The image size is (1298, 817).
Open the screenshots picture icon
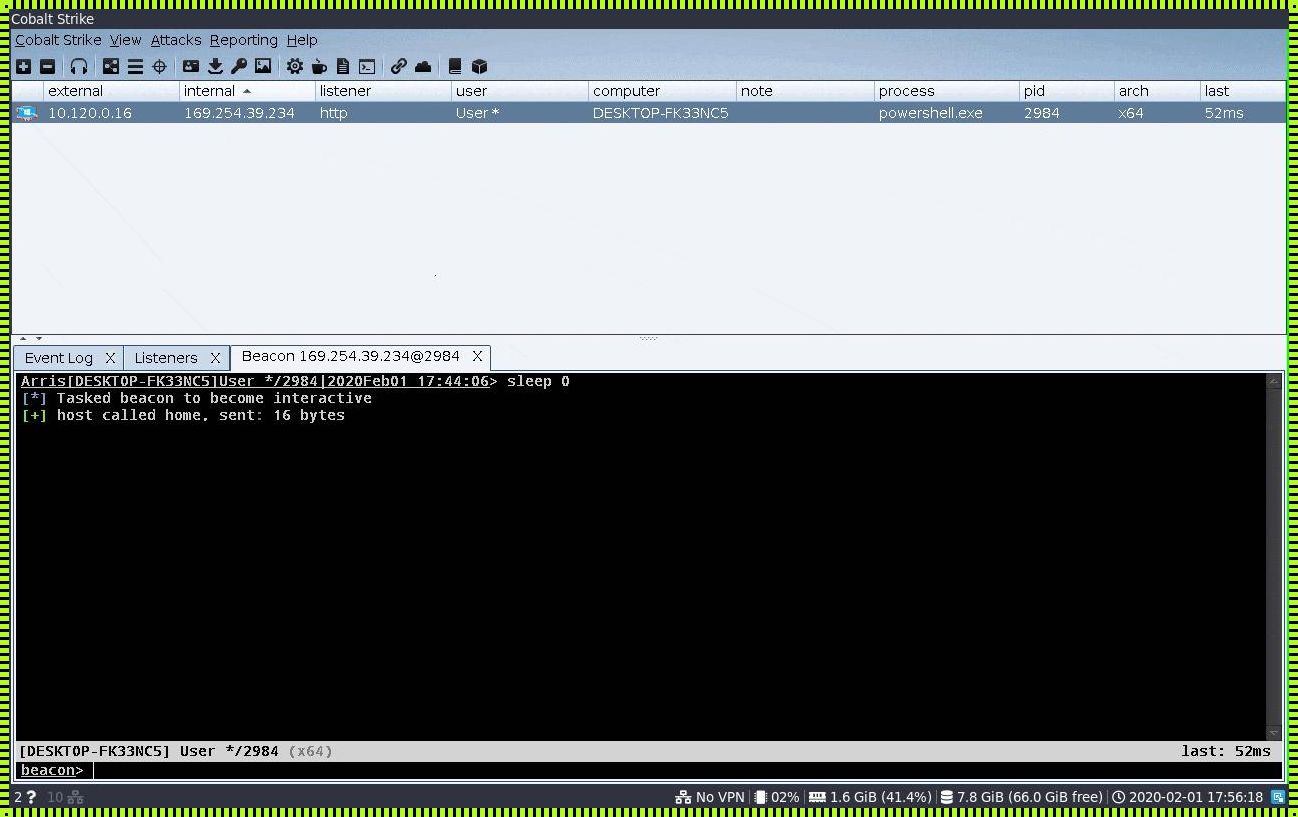263,66
